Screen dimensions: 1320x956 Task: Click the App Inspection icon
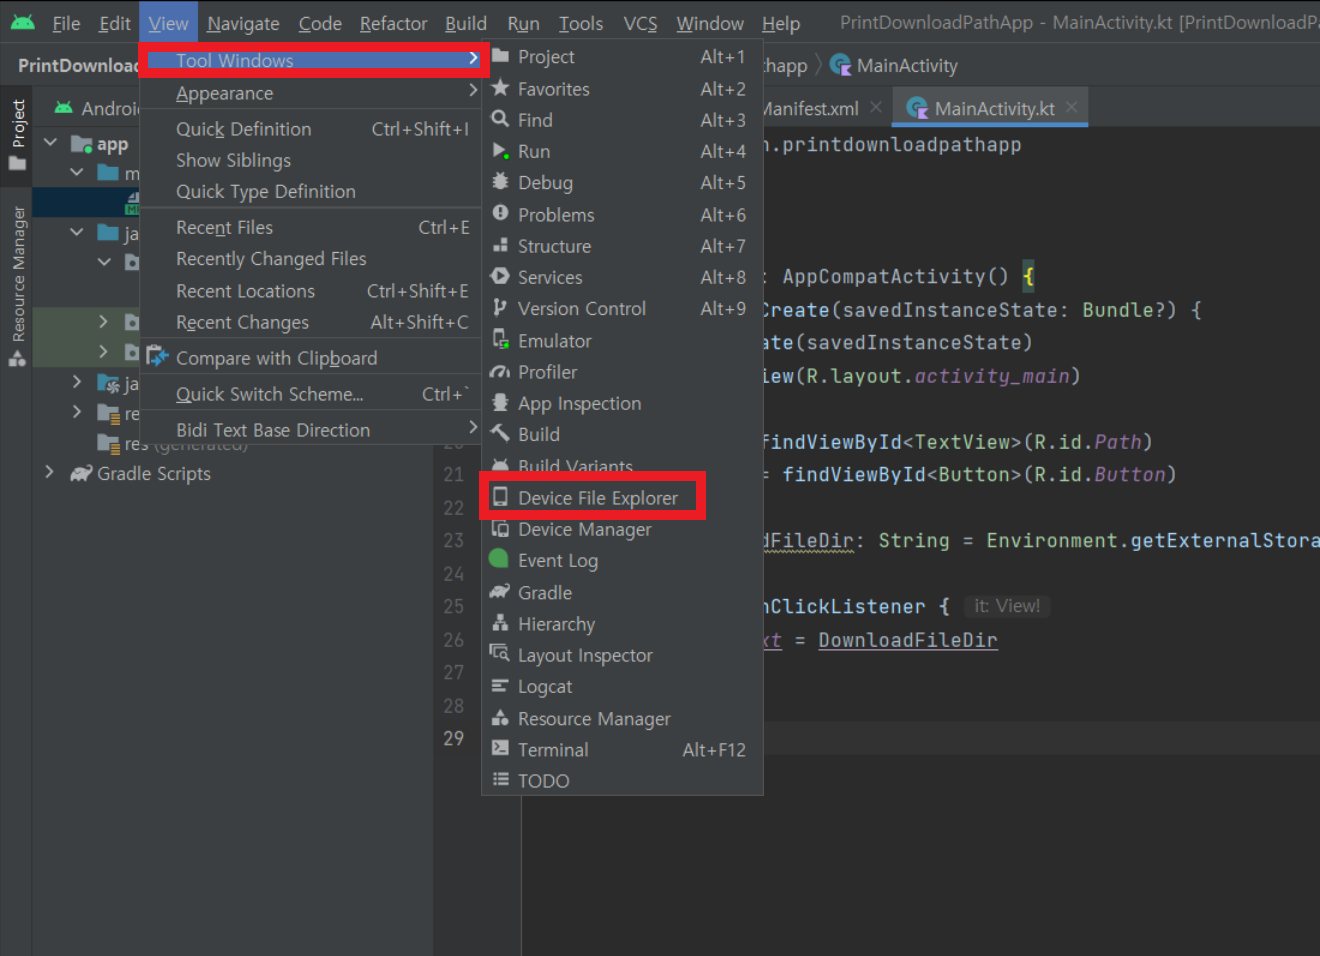click(500, 403)
